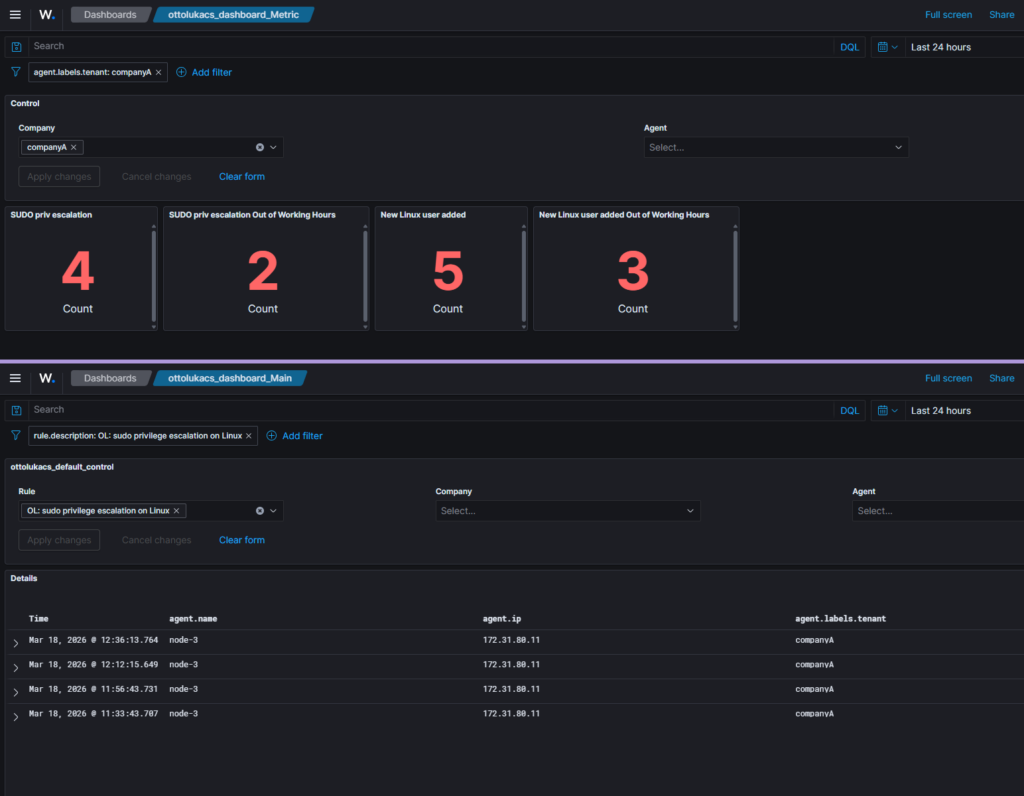The image size is (1024, 796).
Task: Remove the rule.description sudo filter pill
Action: 249,436
